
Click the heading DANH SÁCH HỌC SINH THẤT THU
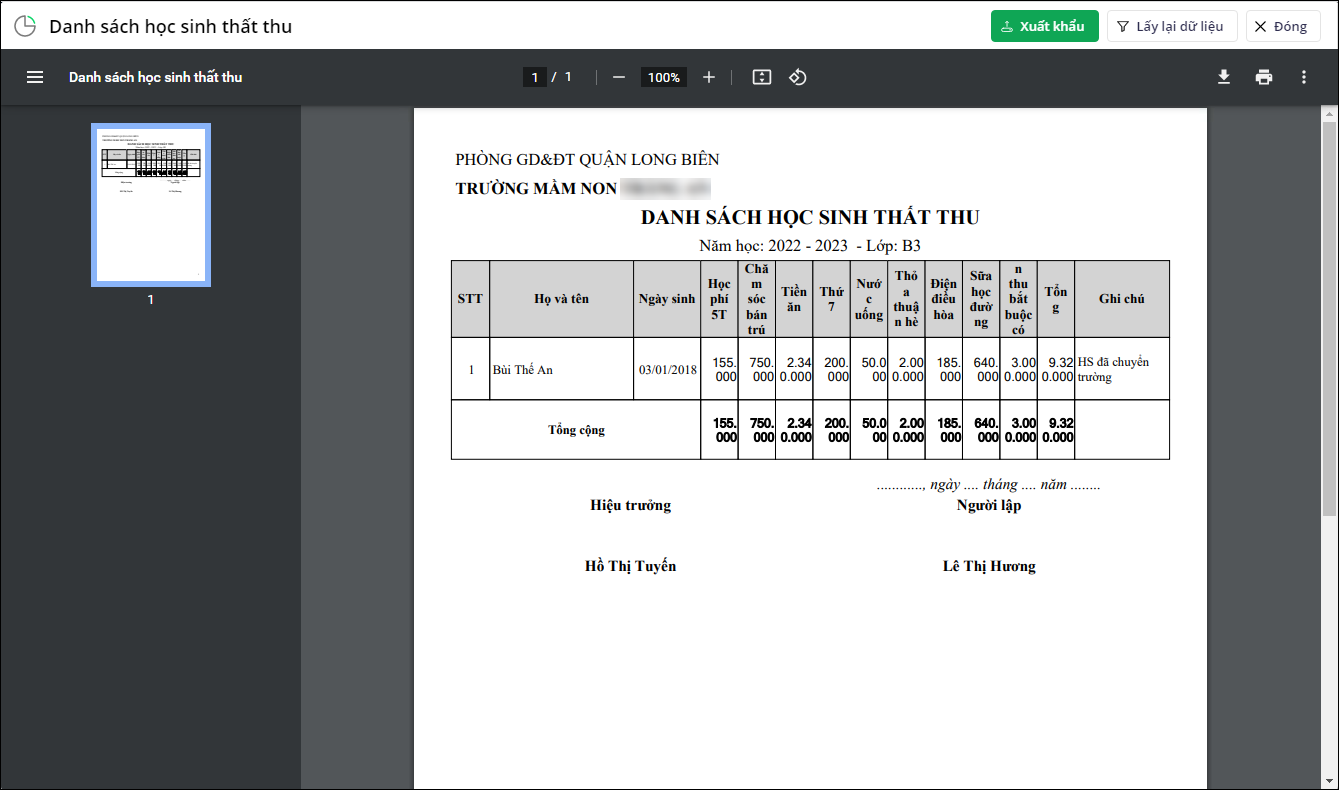810,217
